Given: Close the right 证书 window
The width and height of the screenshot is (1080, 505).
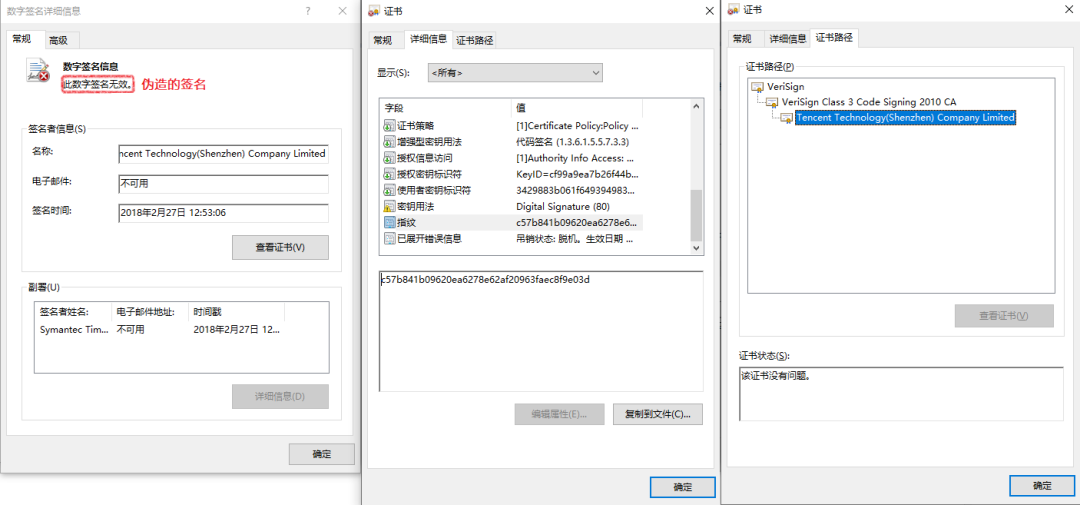Looking at the screenshot, I should (x=1068, y=10).
